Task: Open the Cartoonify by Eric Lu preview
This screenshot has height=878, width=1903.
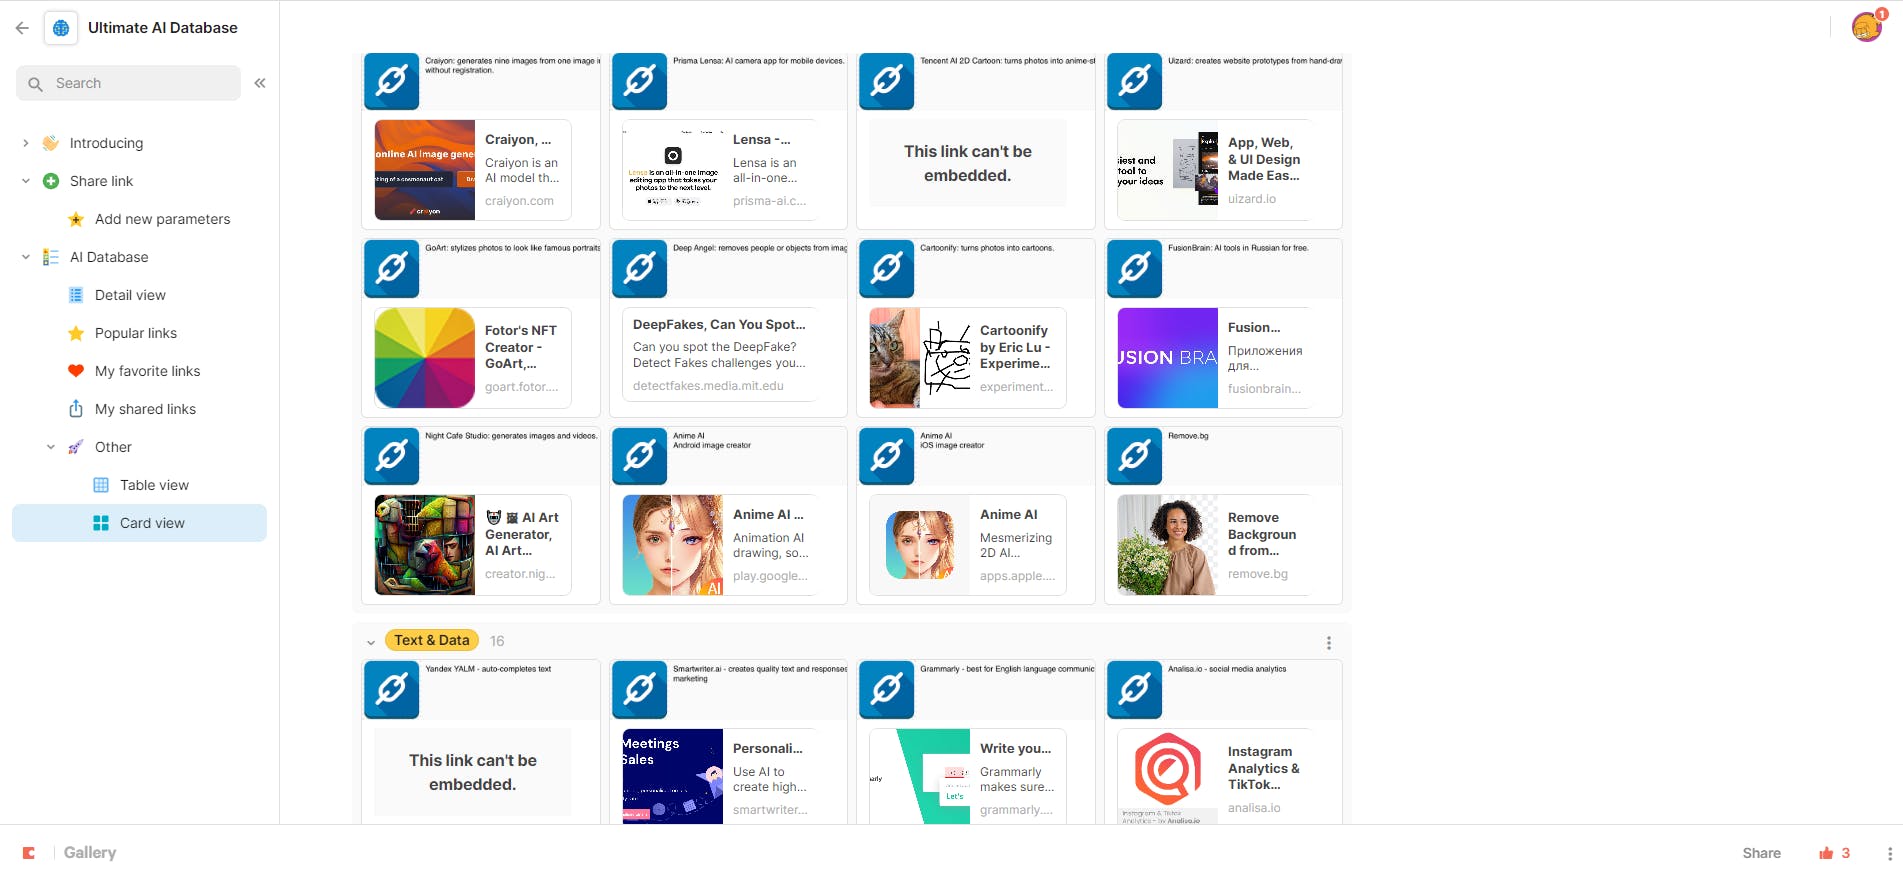Action: click(x=968, y=358)
